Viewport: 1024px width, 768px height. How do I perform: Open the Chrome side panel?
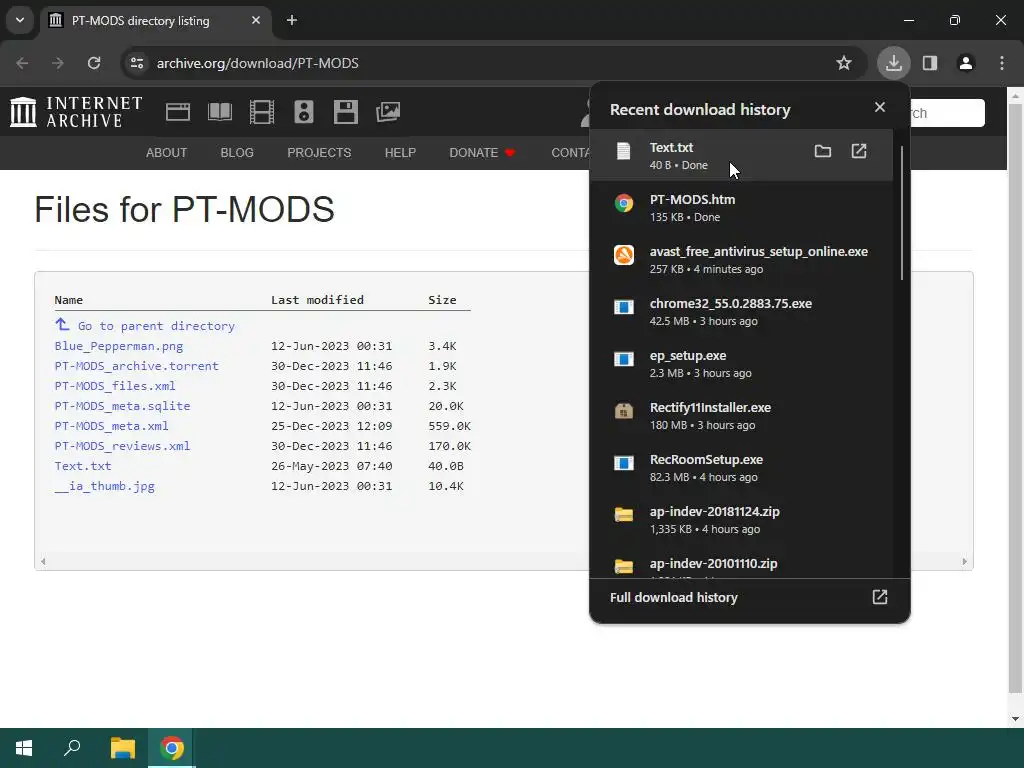coord(929,63)
